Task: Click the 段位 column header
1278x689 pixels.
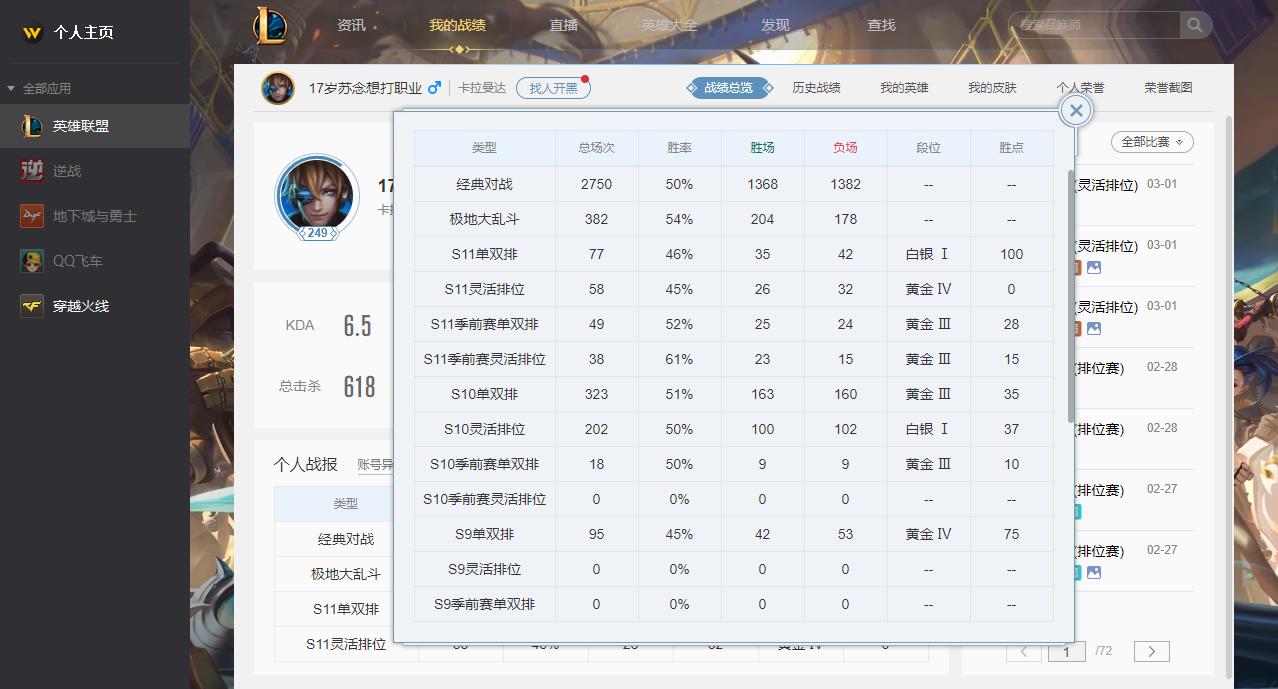Action: click(x=928, y=148)
